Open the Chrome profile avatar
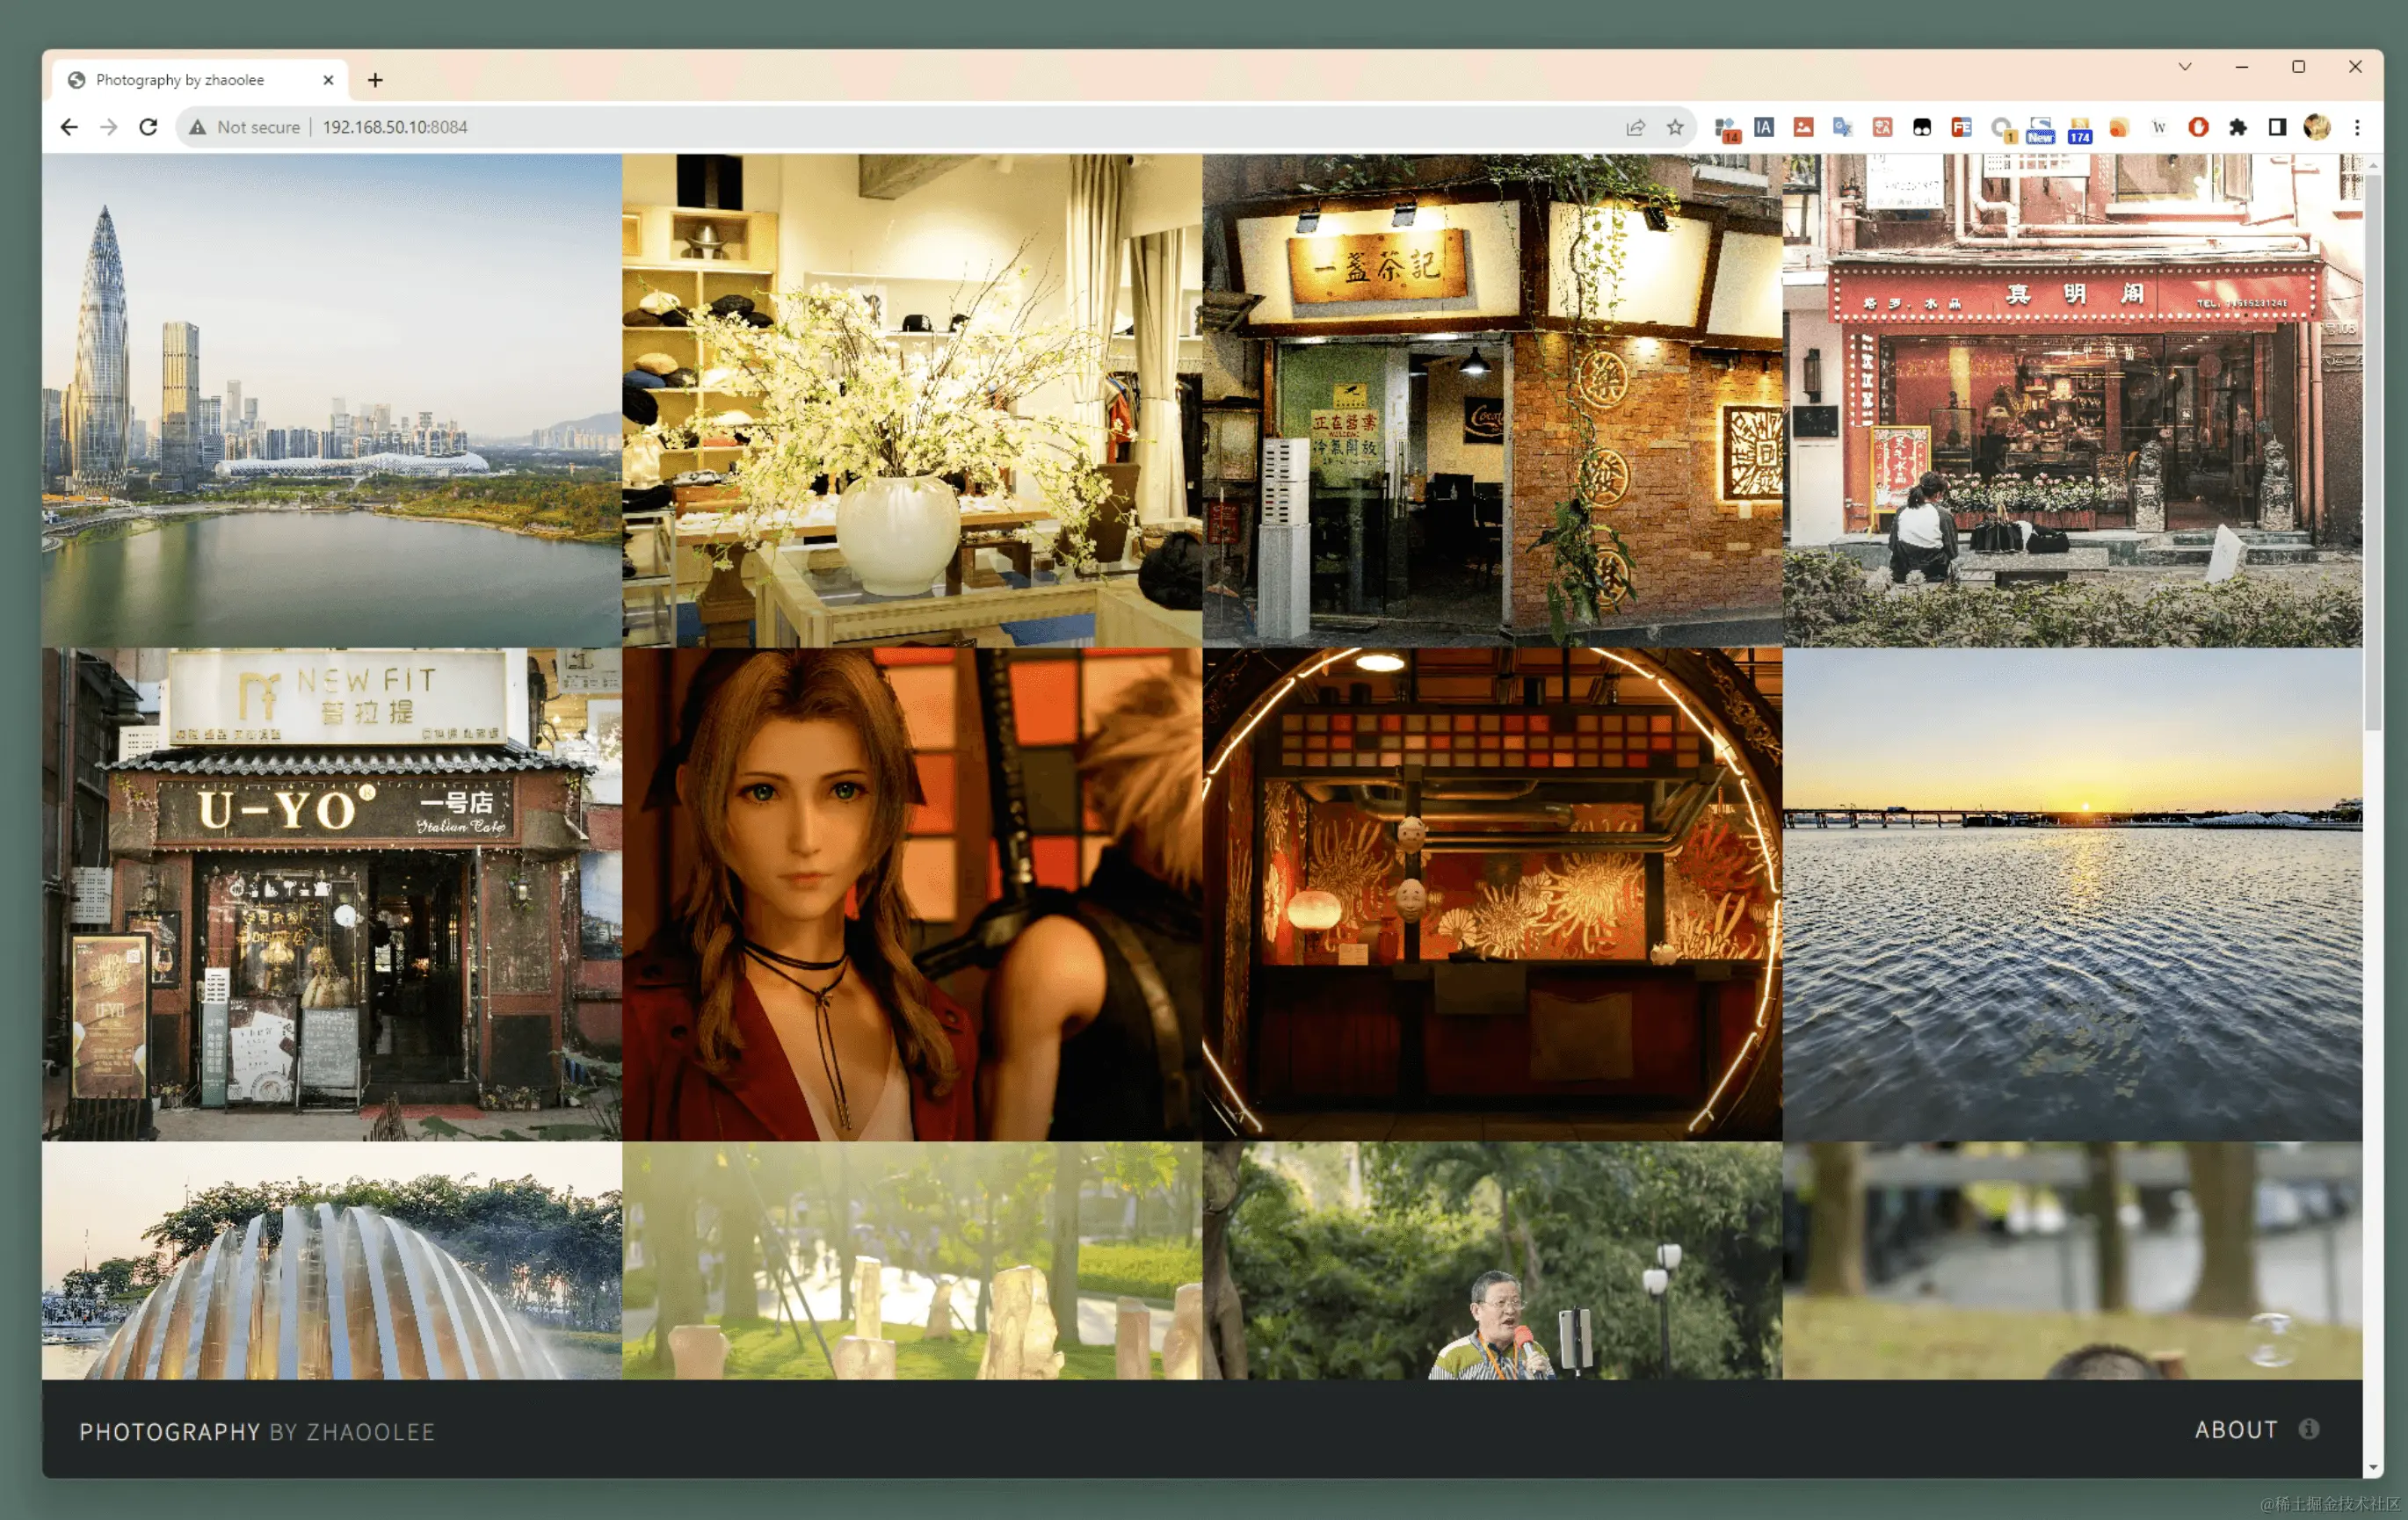 tap(2317, 127)
